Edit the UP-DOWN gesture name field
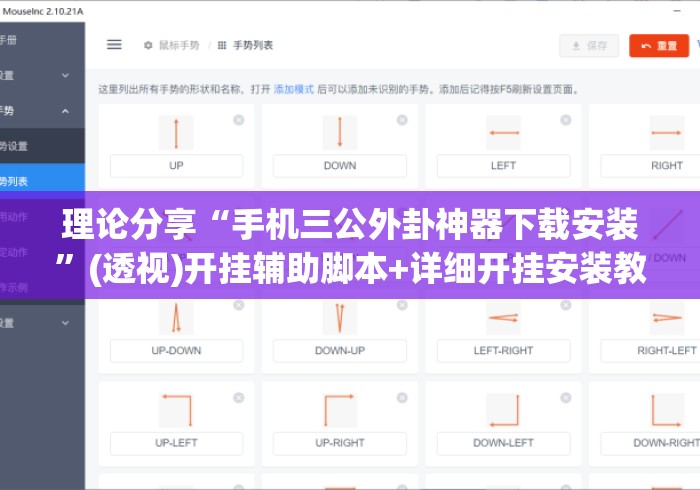This screenshot has height=490, width=700. pos(176,351)
